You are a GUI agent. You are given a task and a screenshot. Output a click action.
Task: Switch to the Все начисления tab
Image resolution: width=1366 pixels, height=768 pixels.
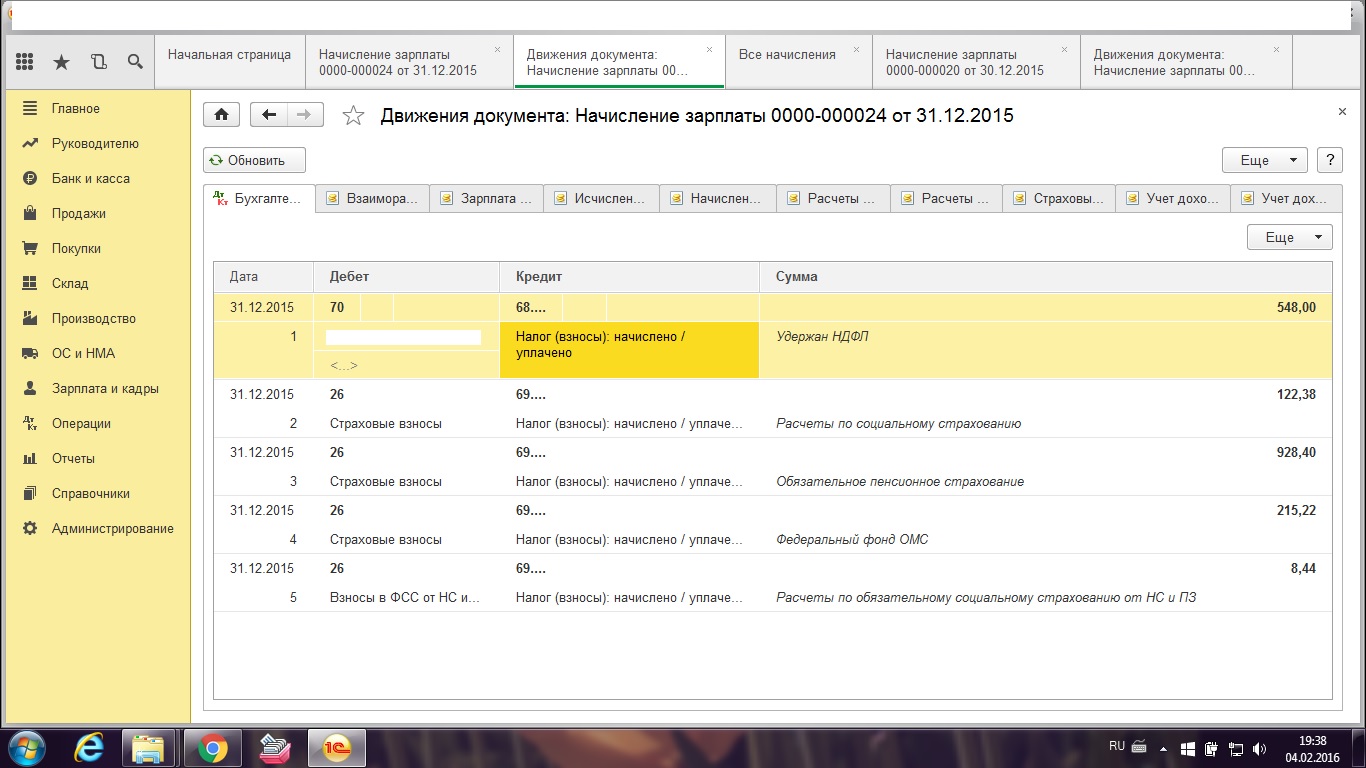pyautogui.click(x=786, y=55)
